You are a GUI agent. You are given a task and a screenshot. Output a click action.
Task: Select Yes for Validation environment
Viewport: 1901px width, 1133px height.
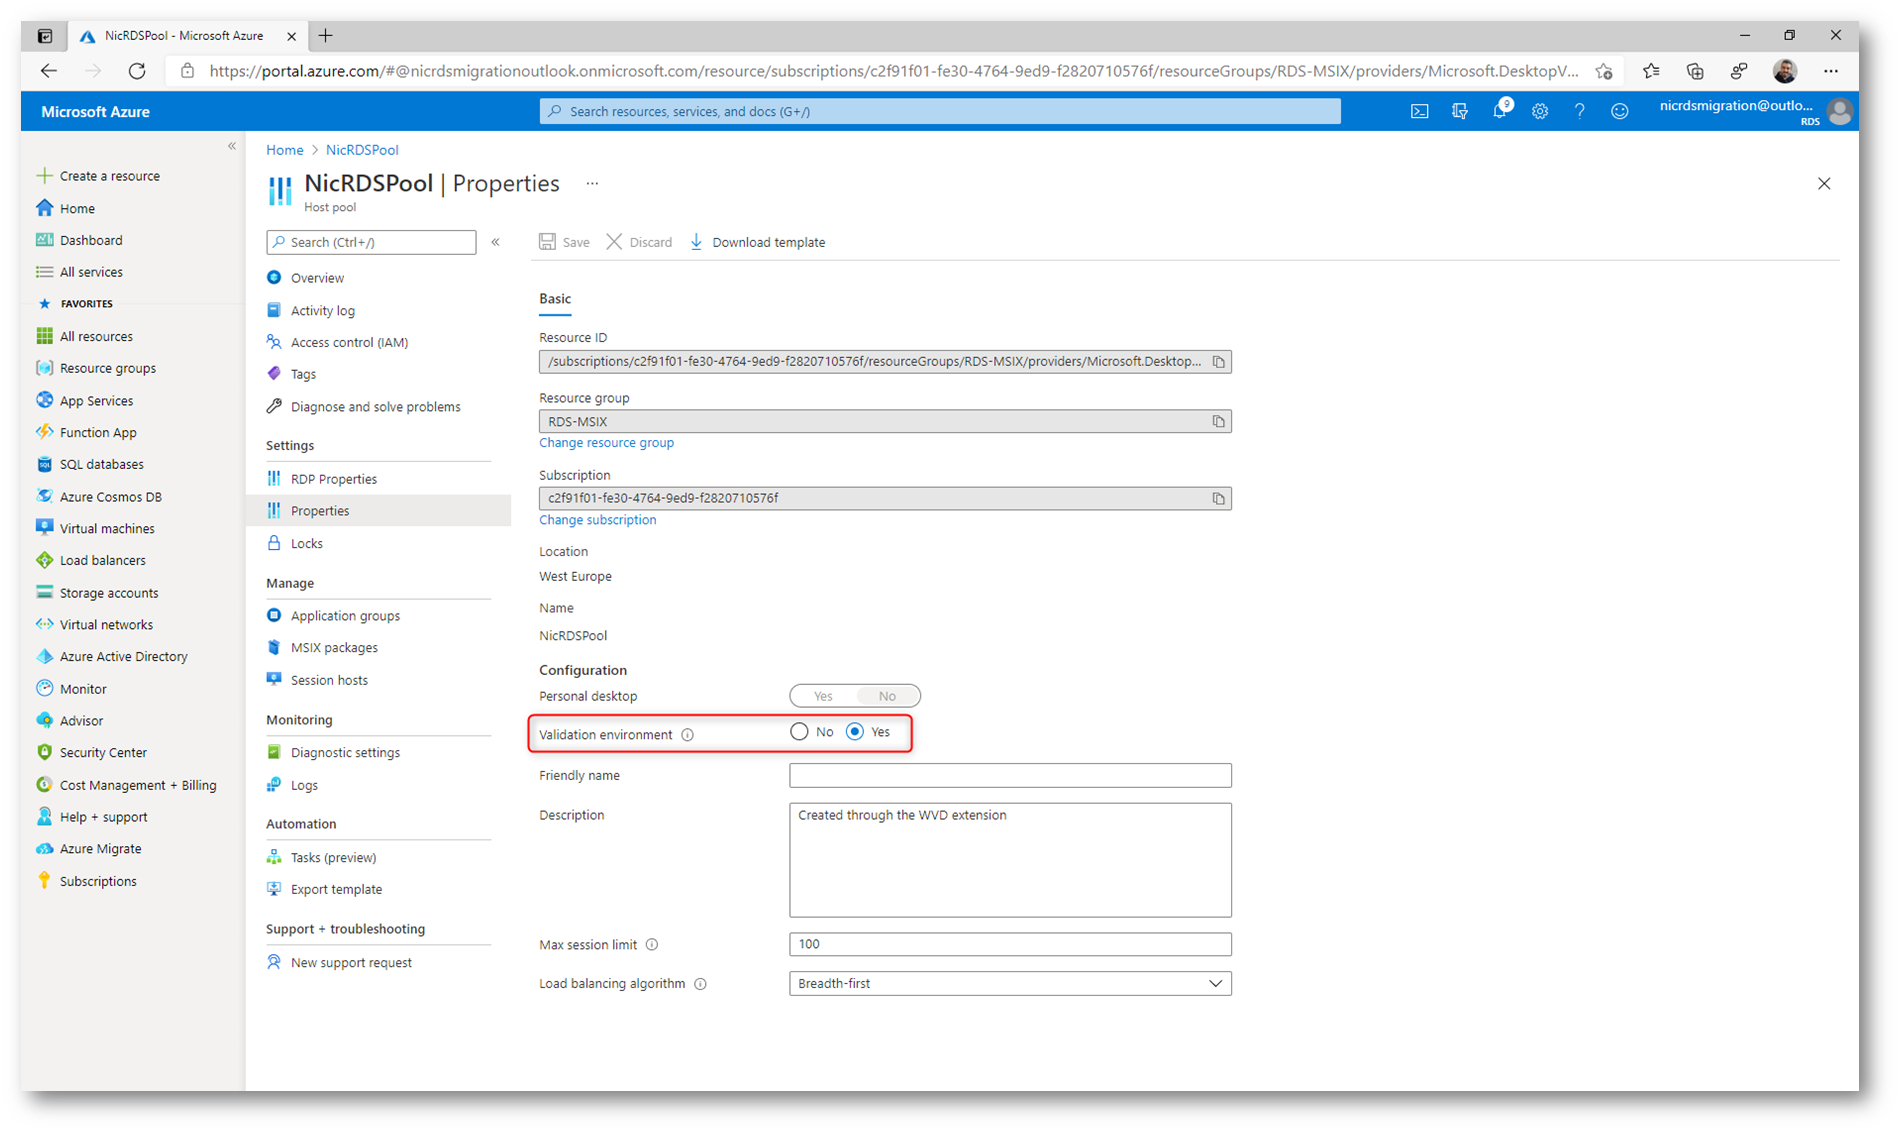tap(855, 732)
